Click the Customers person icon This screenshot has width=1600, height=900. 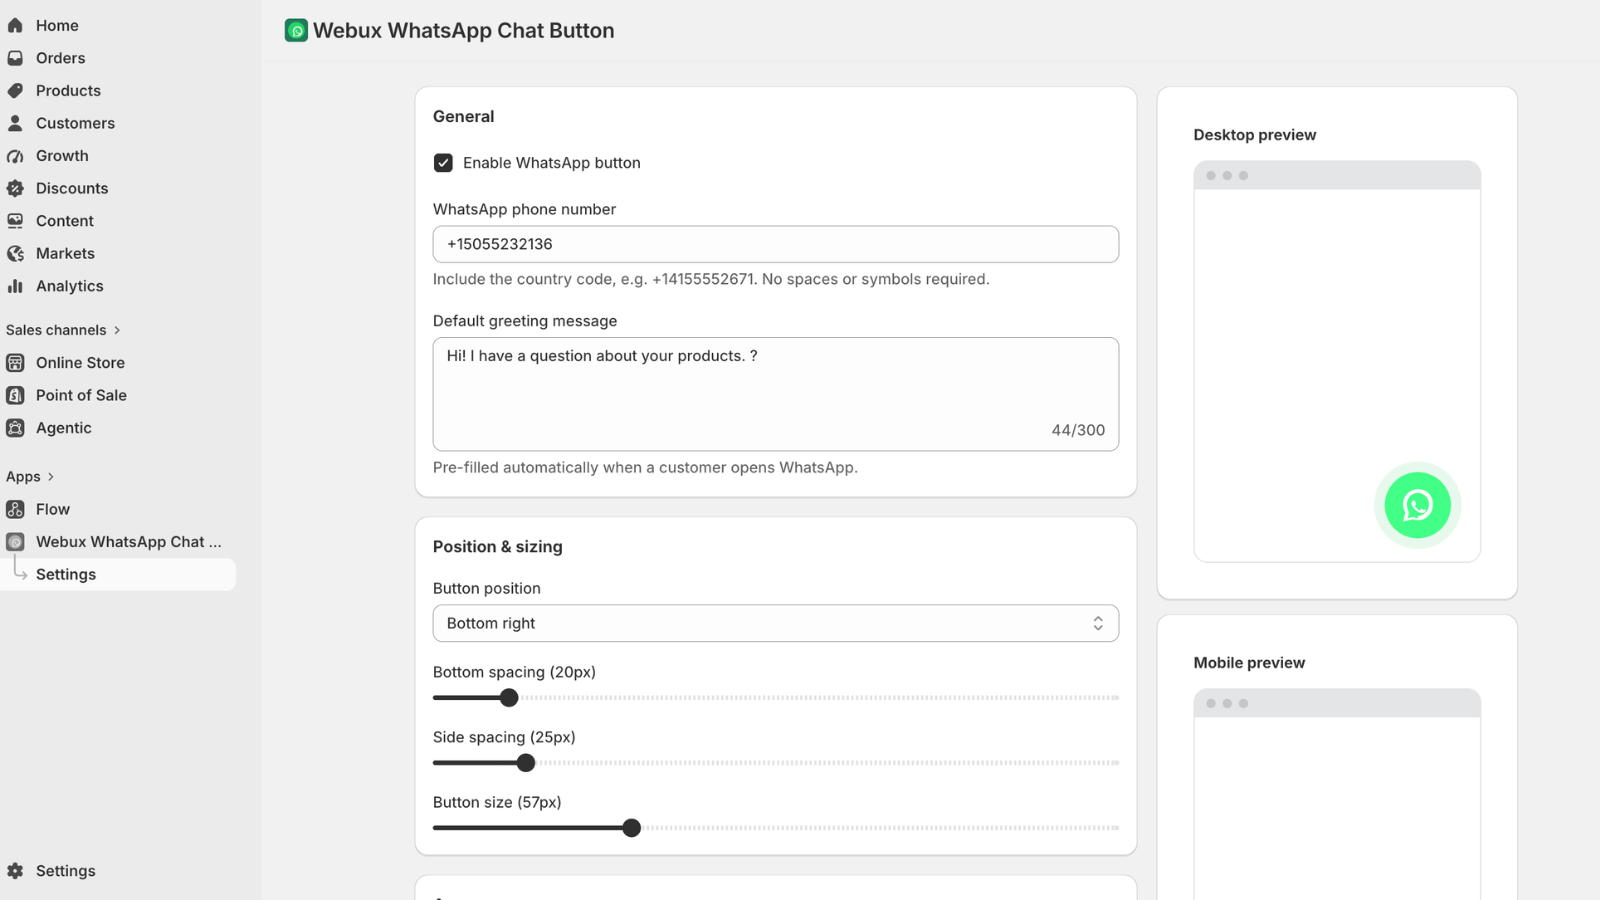tap(15, 123)
